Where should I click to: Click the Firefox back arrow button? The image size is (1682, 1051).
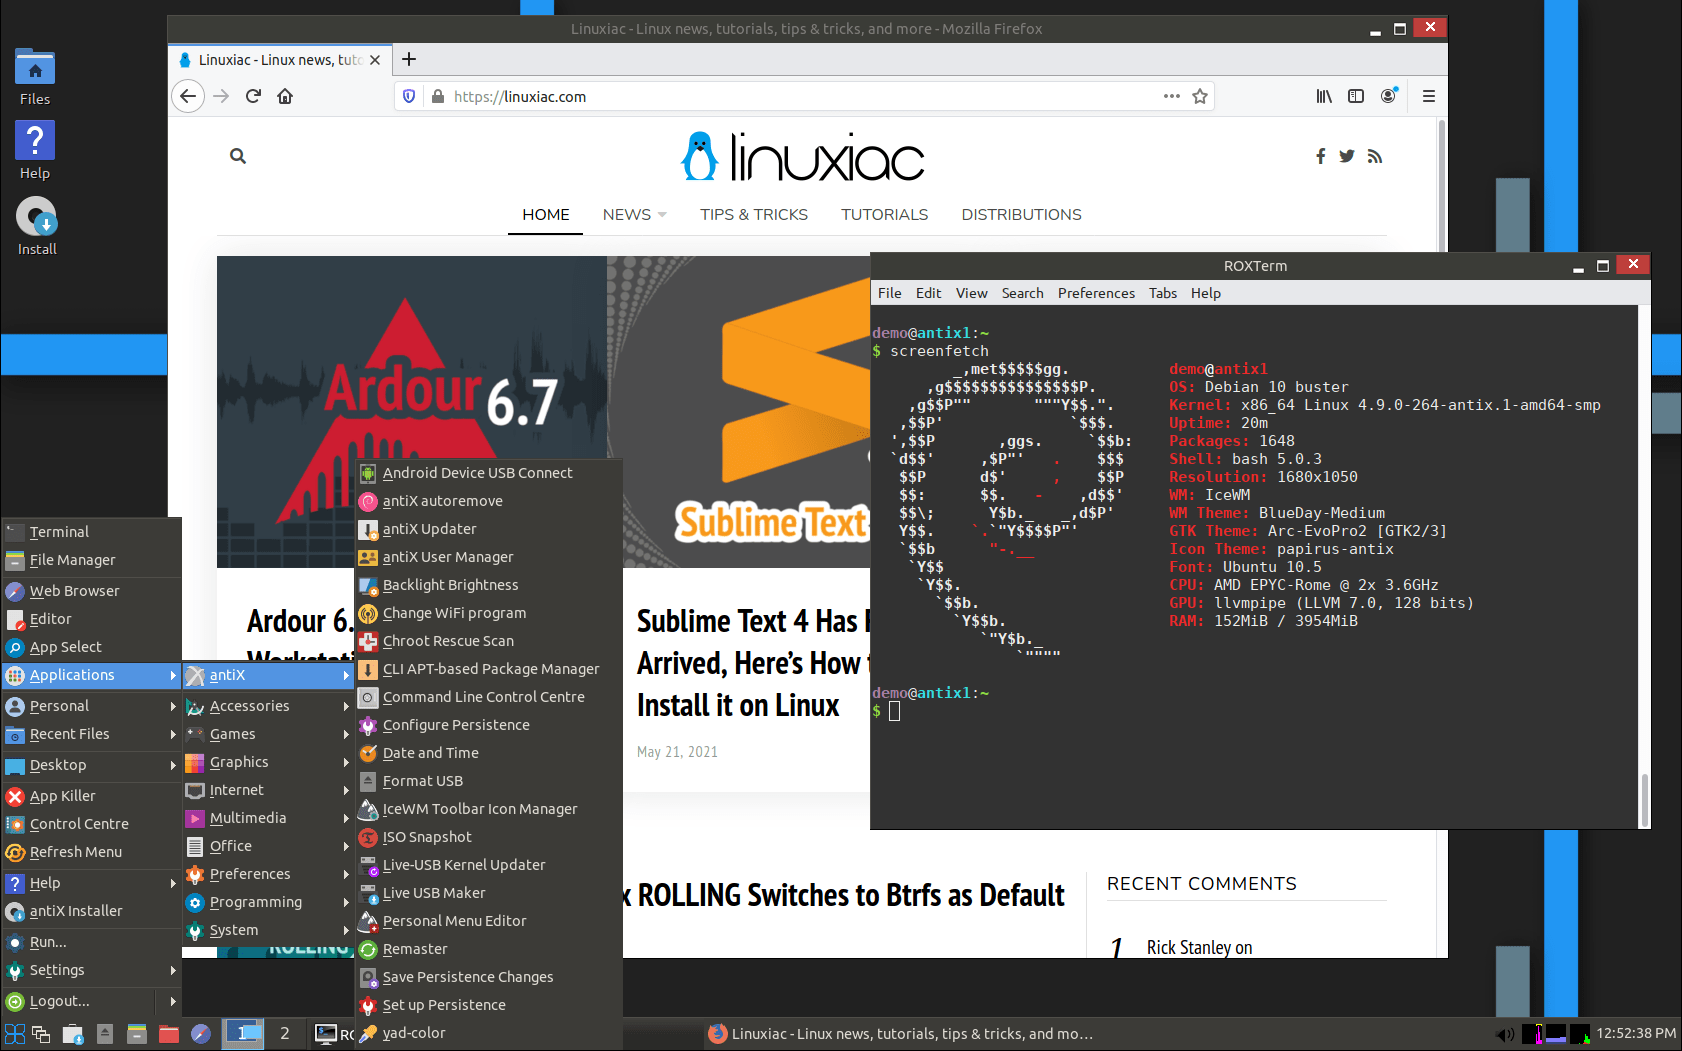188,96
